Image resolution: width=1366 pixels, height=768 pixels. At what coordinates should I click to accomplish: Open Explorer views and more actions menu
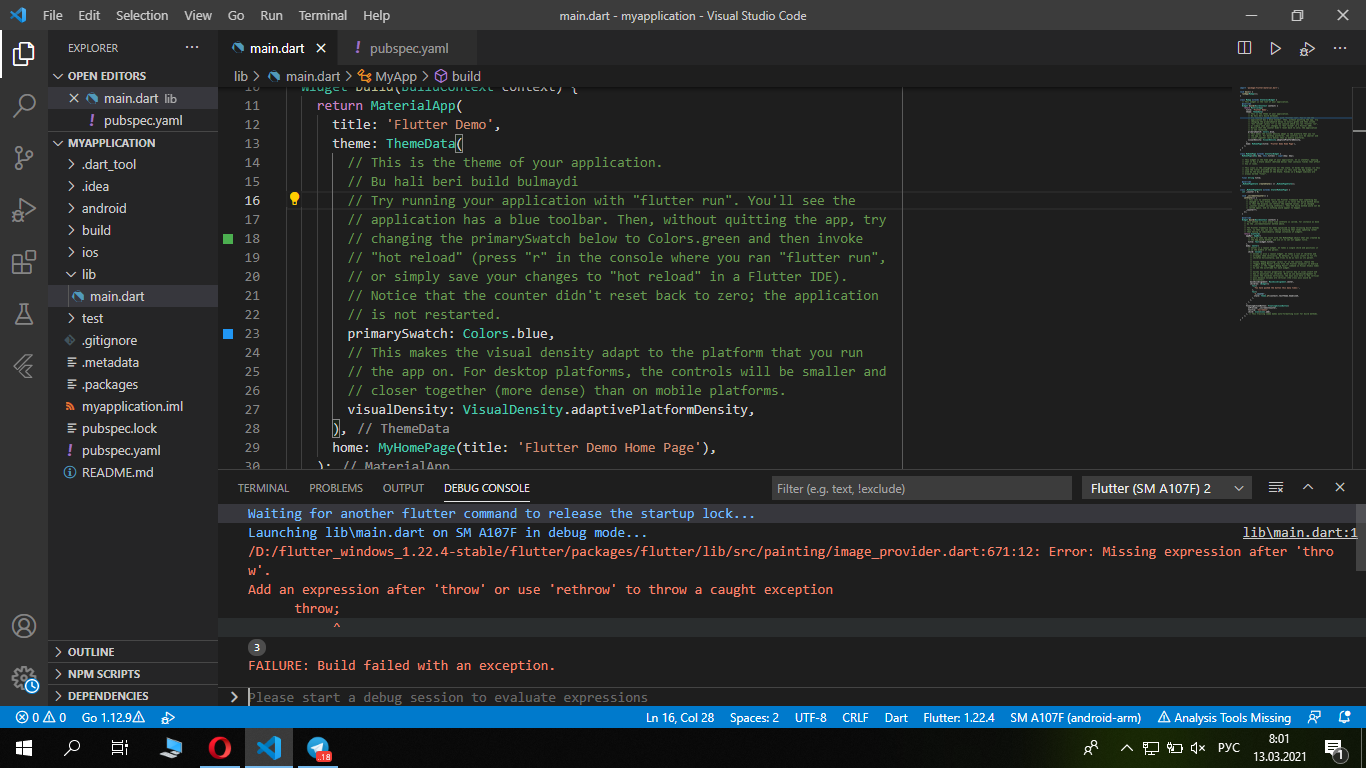pyautogui.click(x=192, y=48)
